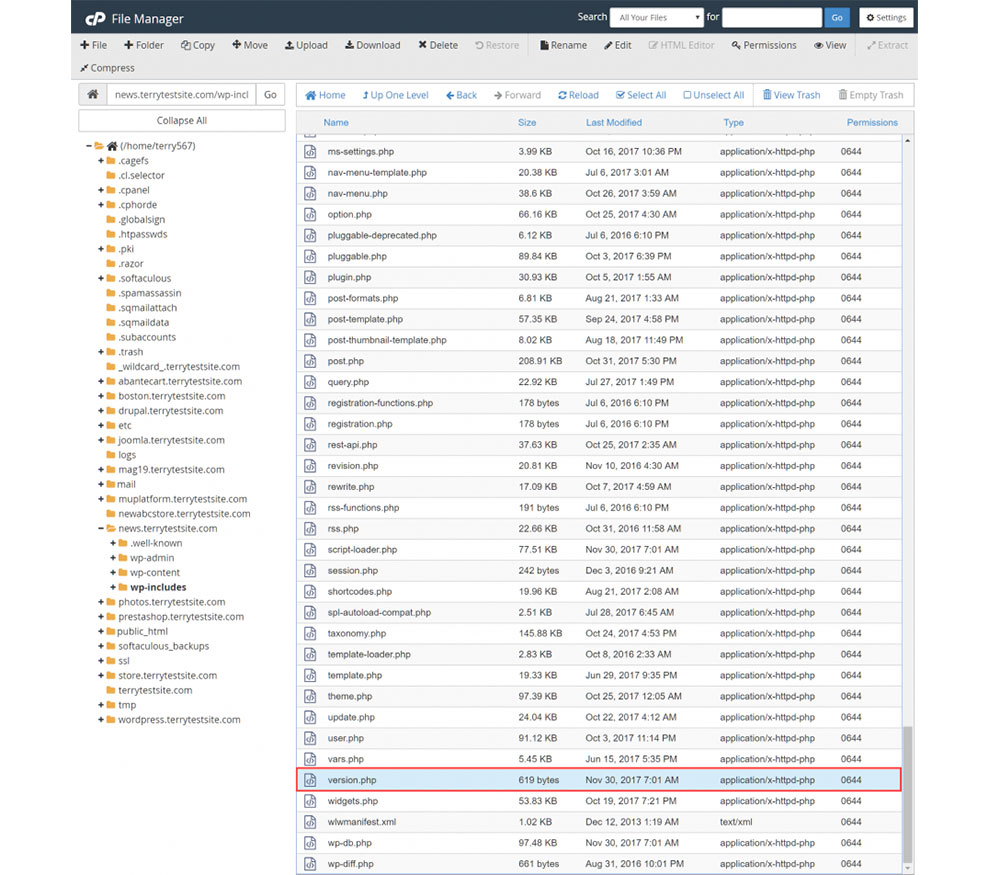Download the selected file

pyautogui.click(x=372, y=45)
